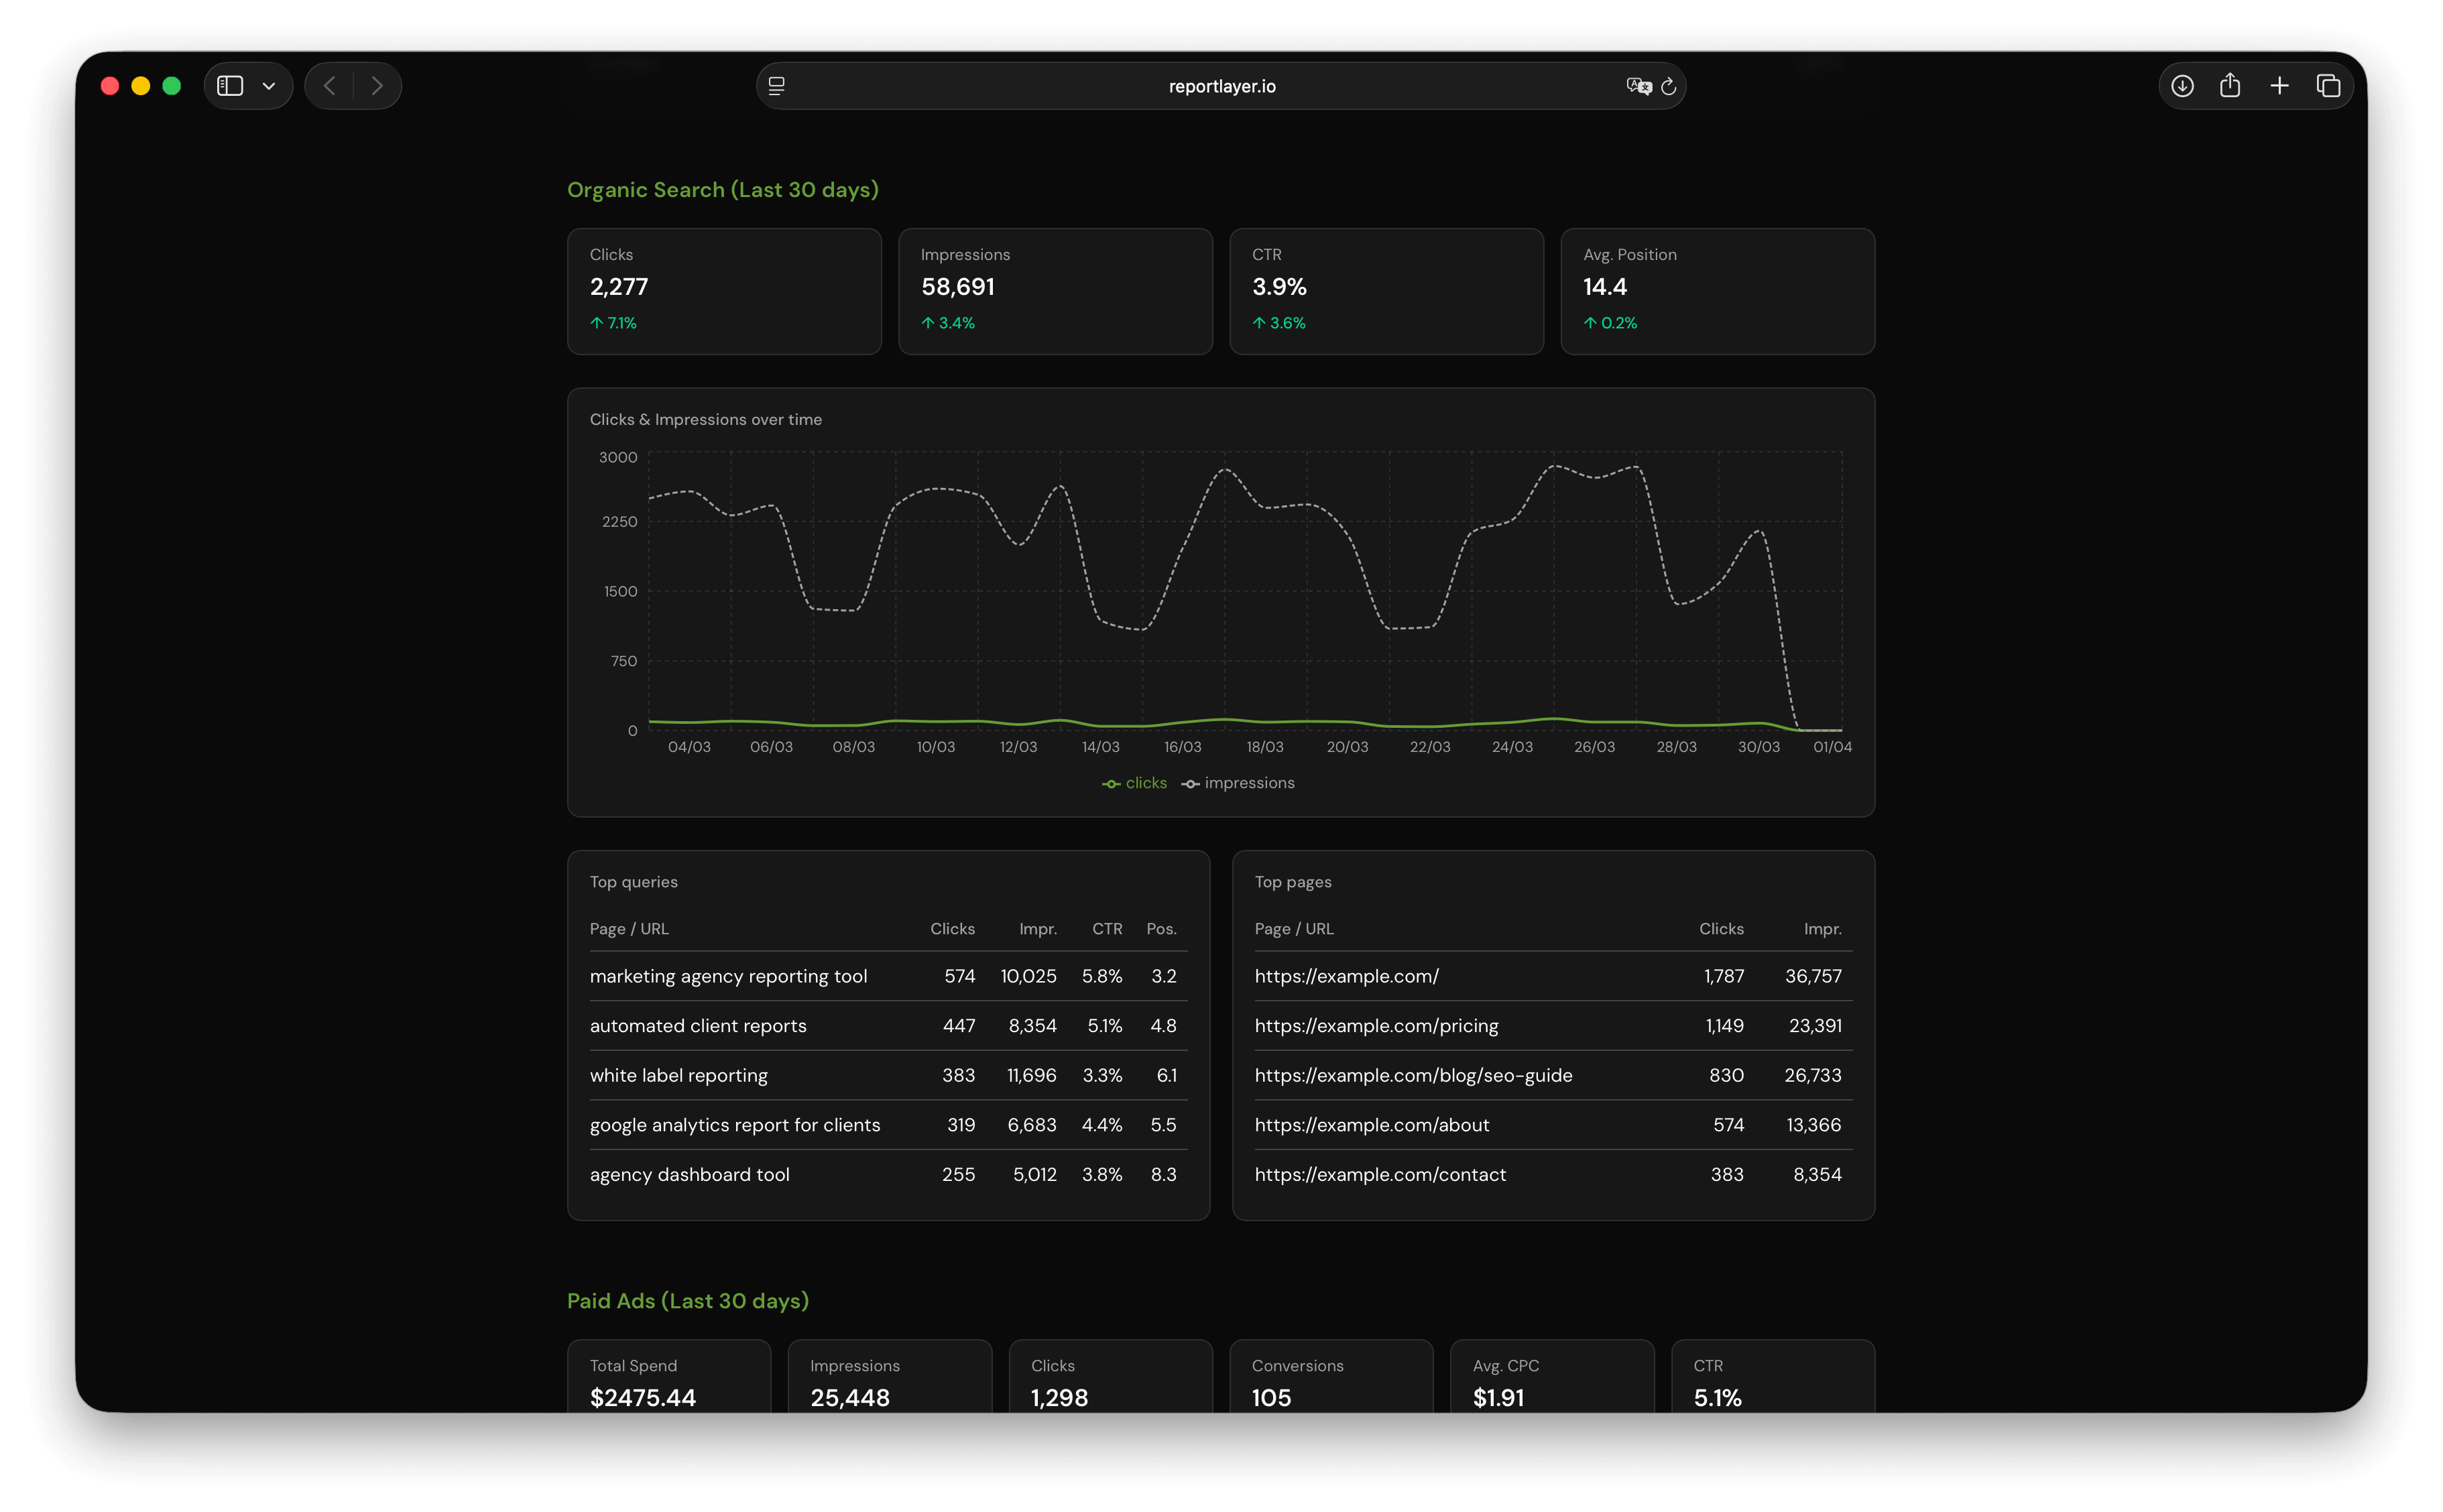Viewport: 2443px width, 1512px height.
Task: Open the https://example.com/blog/seo-guide row
Action: click(1553, 1075)
